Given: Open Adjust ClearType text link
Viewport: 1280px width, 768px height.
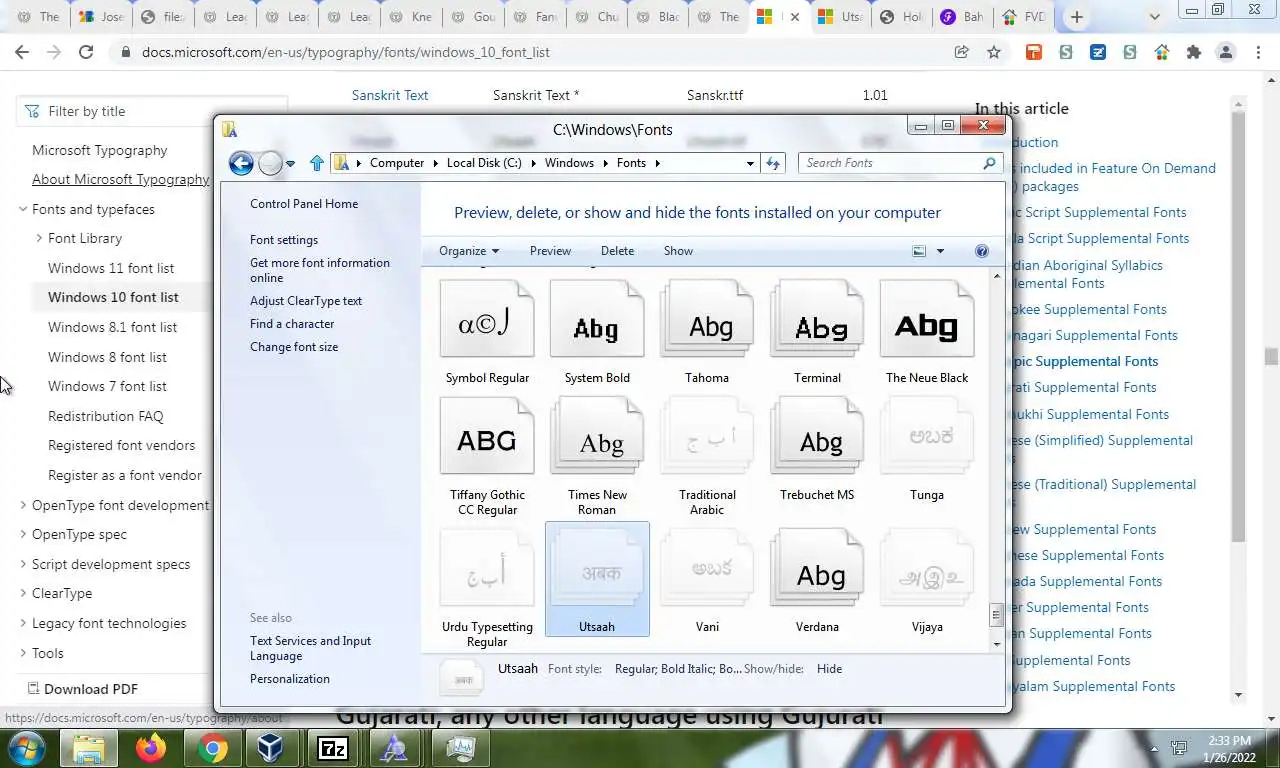Looking at the screenshot, I should tap(306, 301).
